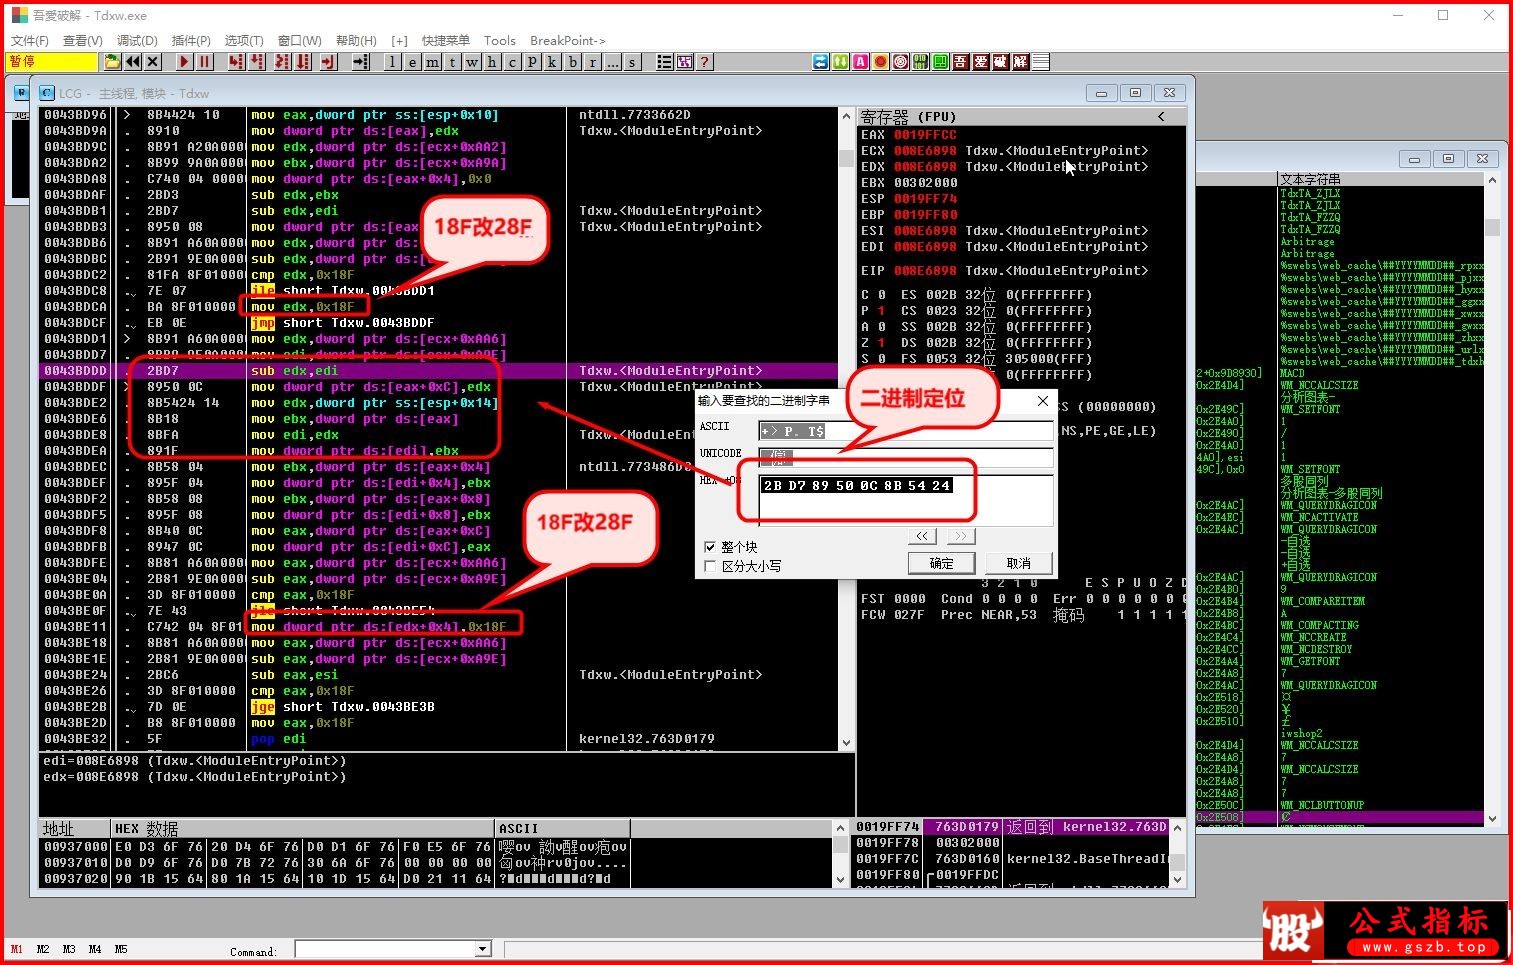Screen dimensions: 1513x965
Task: Click the green up-down arrows plugin icon
Action: click(841, 62)
